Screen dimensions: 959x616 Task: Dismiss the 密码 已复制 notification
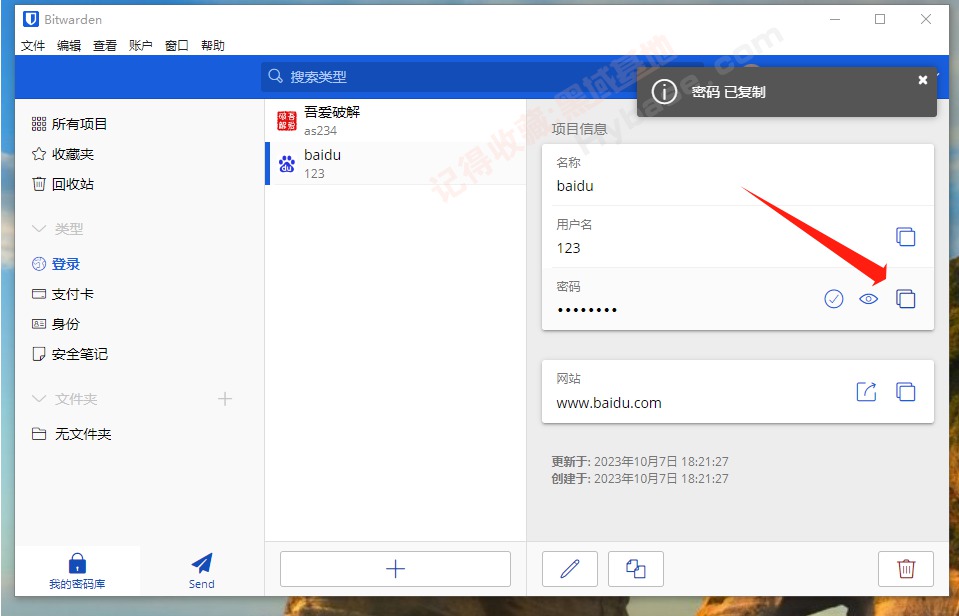coord(923,80)
